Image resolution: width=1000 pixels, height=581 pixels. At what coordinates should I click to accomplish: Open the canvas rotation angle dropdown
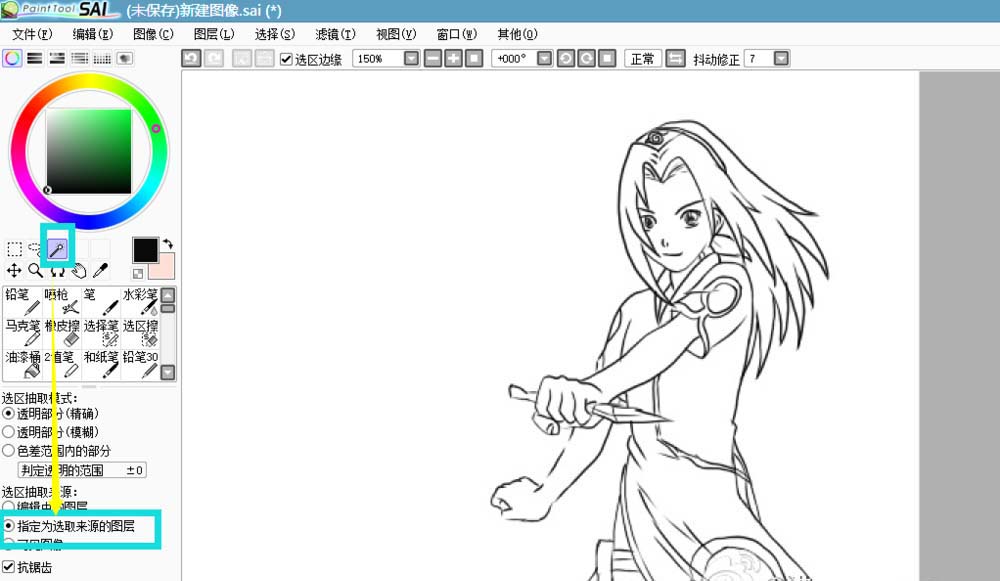(x=544, y=58)
